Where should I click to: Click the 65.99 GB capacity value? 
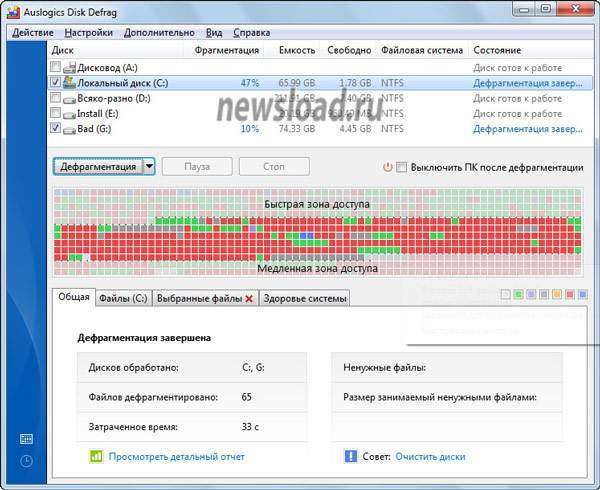pyautogui.click(x=297, y=83)
